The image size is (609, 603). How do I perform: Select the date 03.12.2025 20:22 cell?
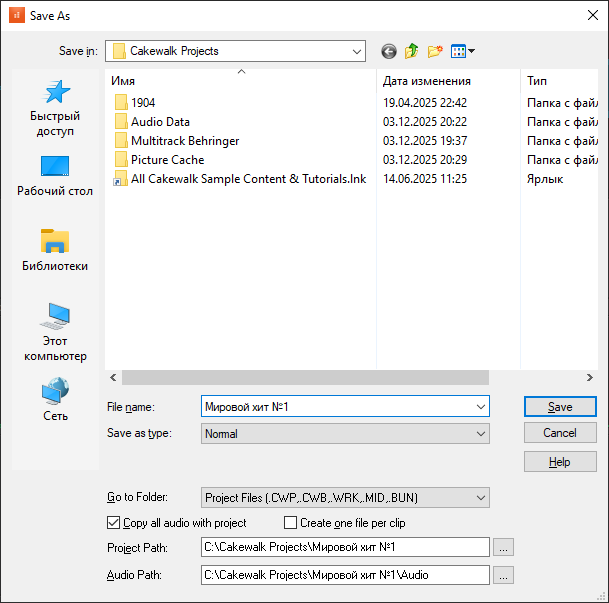pos(425,122)
